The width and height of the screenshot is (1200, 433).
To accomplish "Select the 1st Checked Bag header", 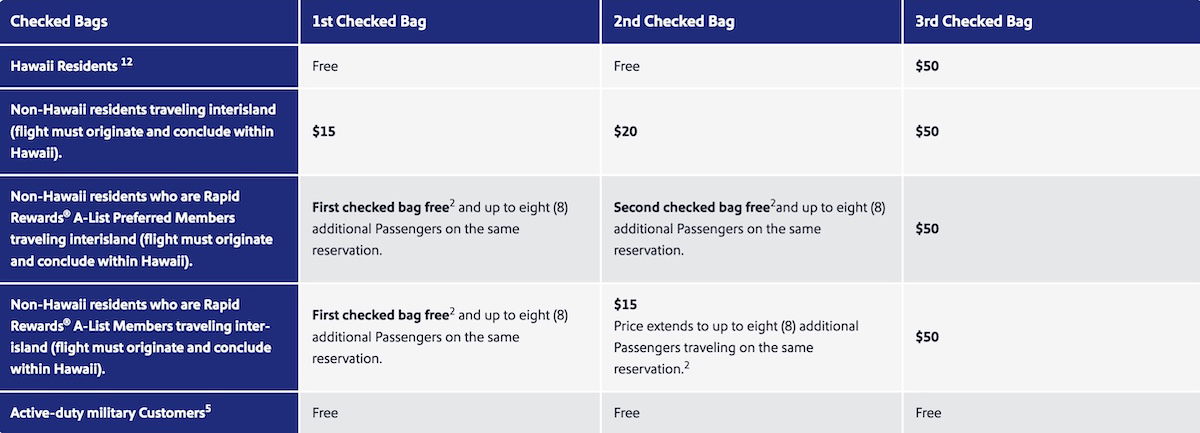I will [369, 21].
